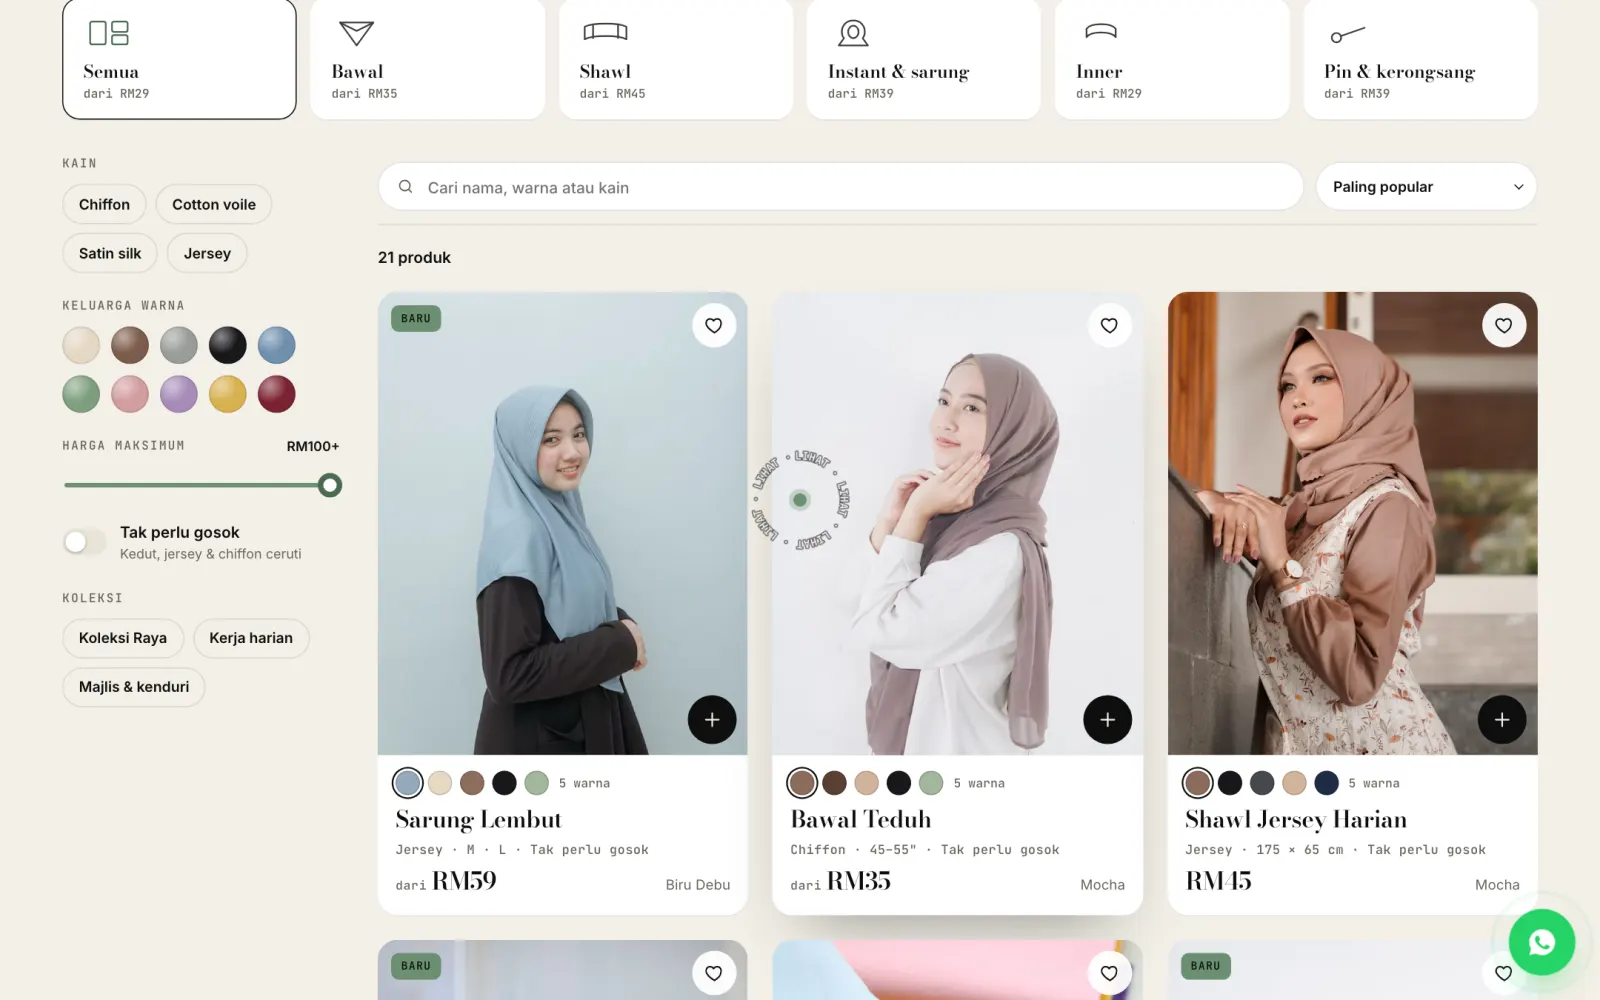Image resolution: width=1600 pixels, height=1000 pixels.
Task: Toggle Koleksi Raya collection filter
Action: (123, 638)
